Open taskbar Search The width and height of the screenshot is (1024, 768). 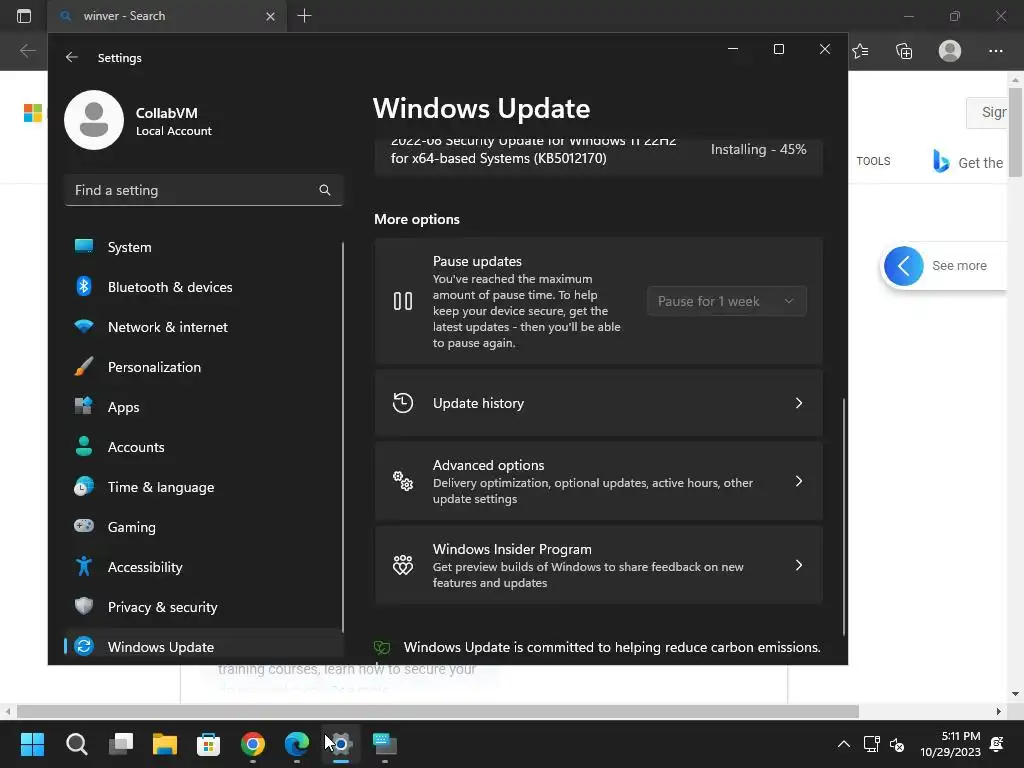coord(76,744)
